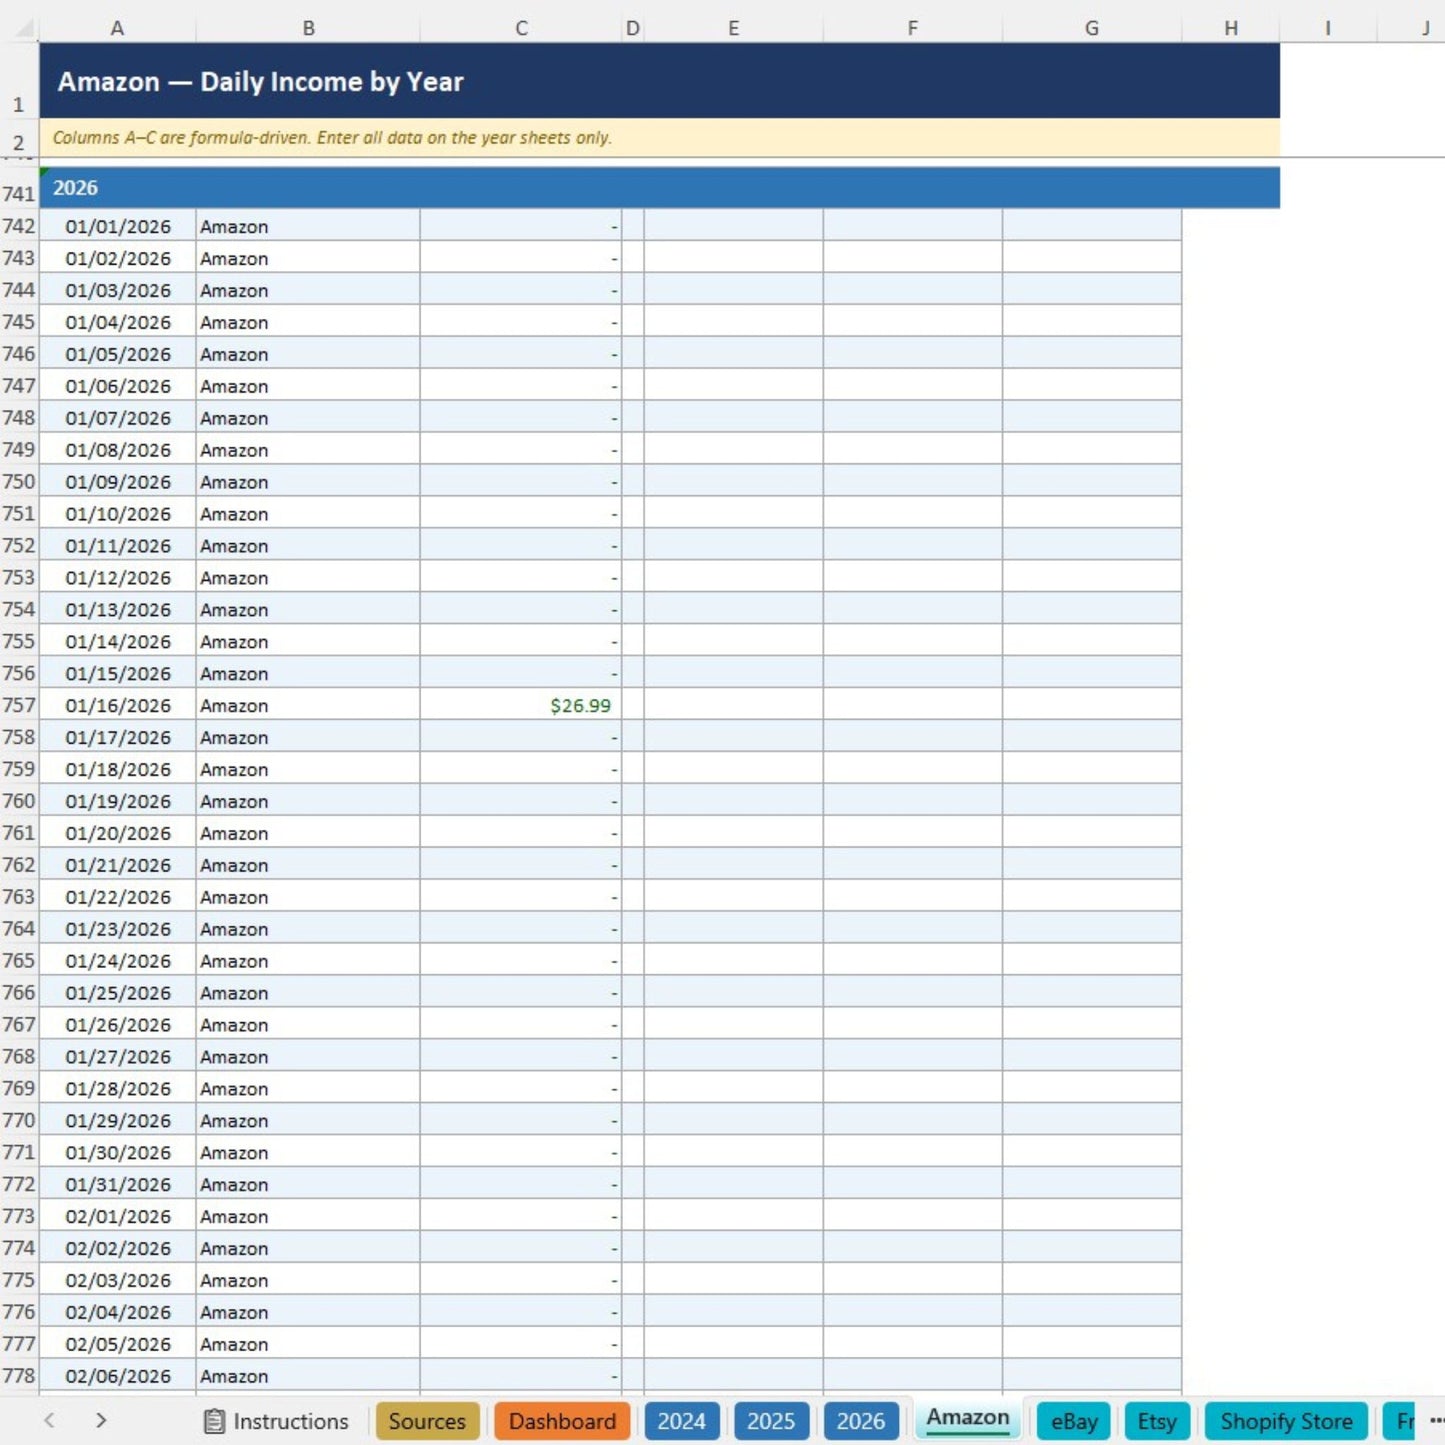Click the 2026 section header cell
This screenshot has width=1445, height=1445.
tap(659, 188)
